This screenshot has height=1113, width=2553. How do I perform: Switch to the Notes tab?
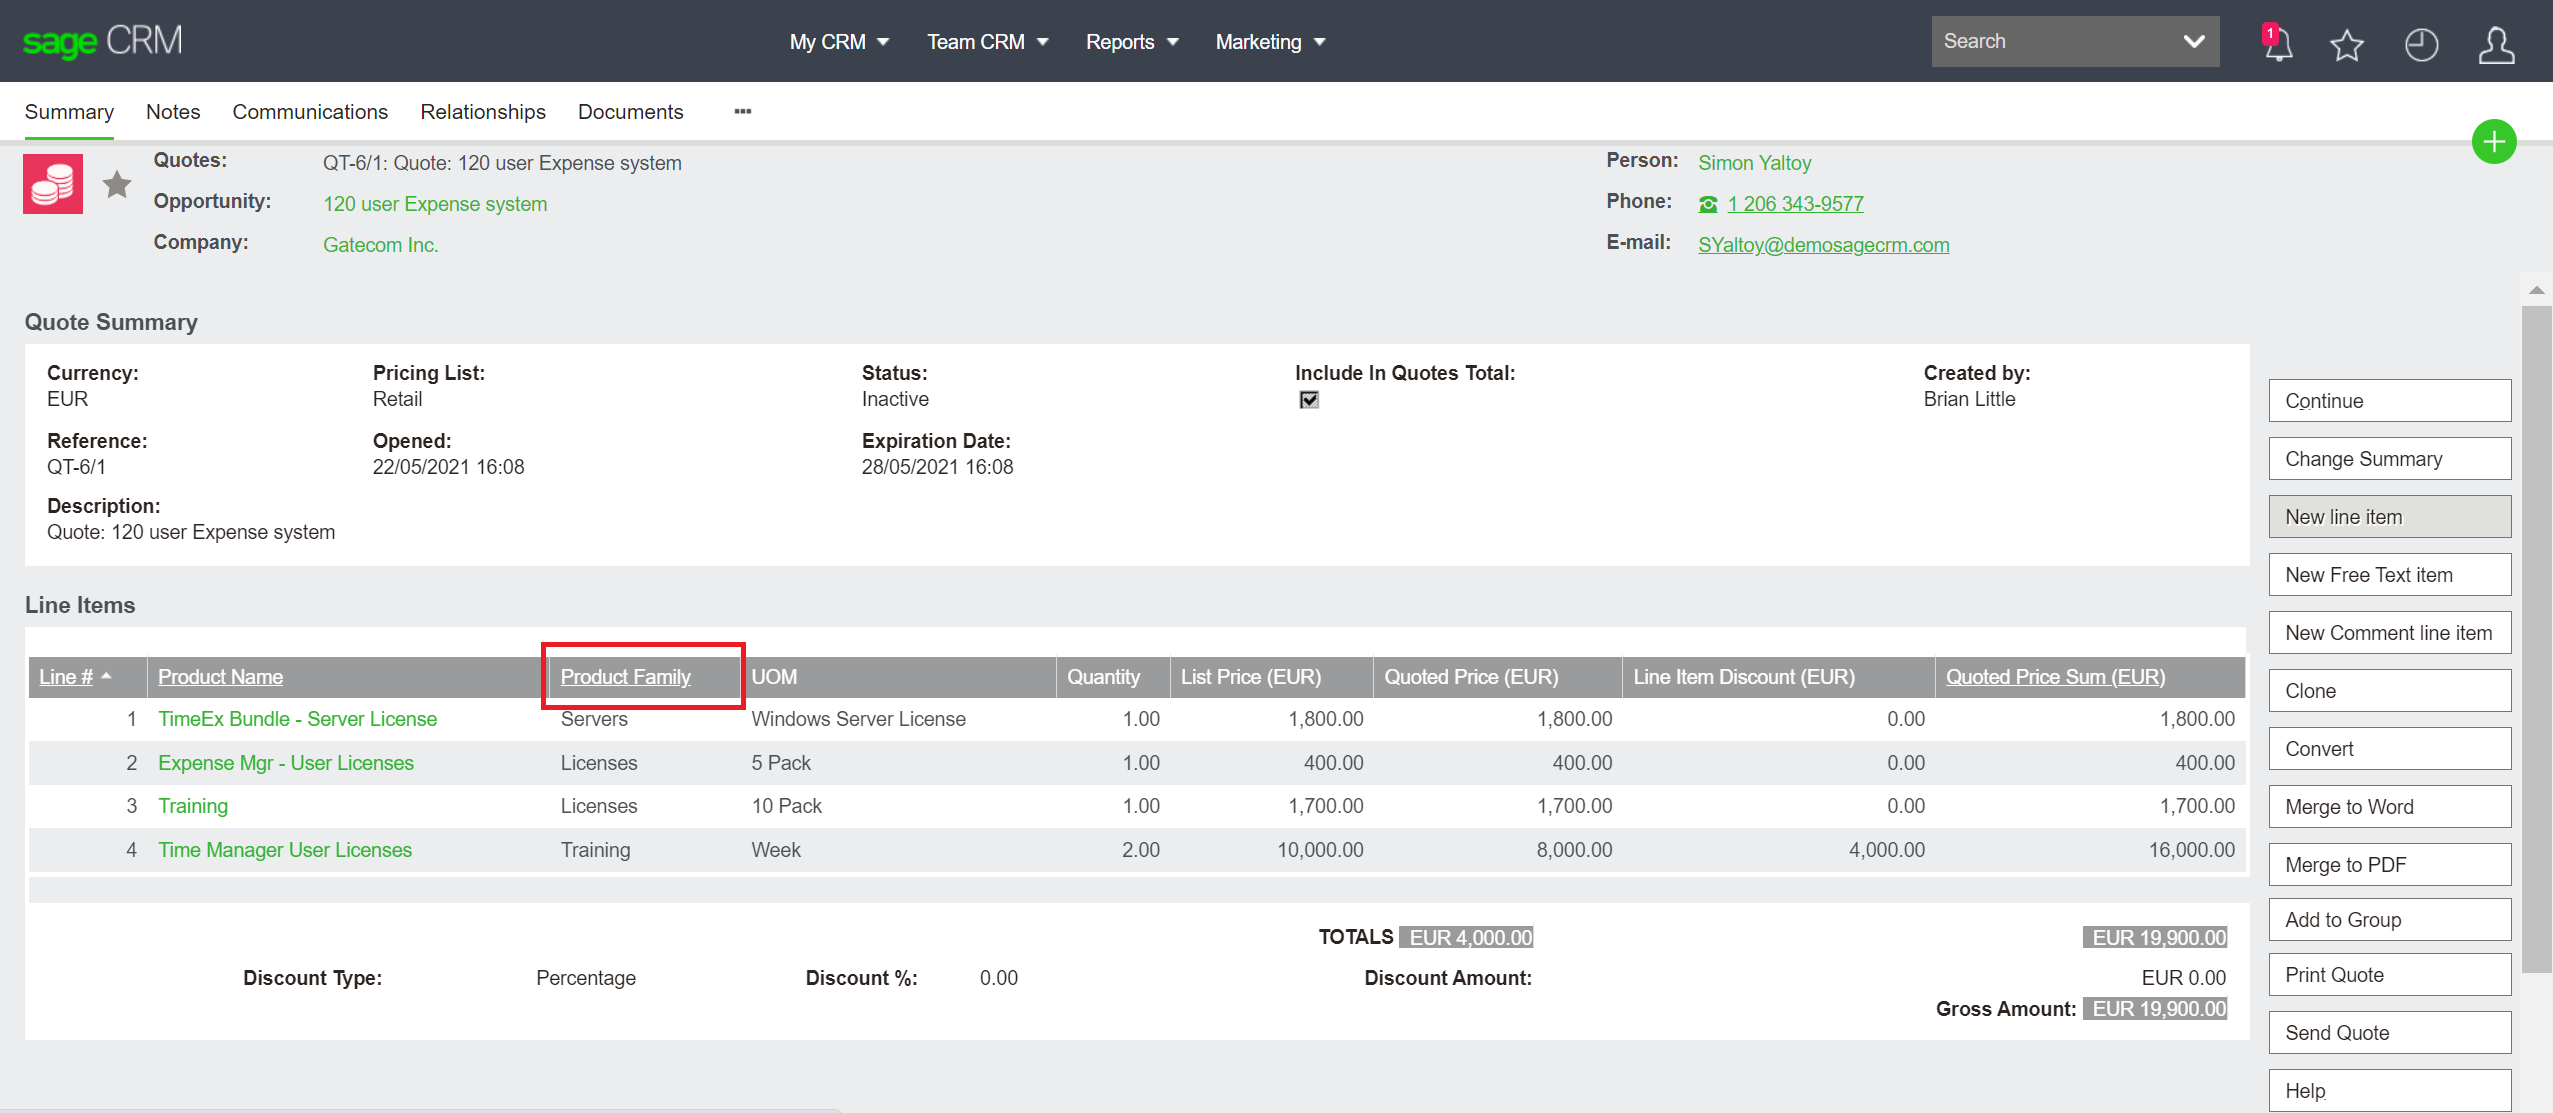173,112
